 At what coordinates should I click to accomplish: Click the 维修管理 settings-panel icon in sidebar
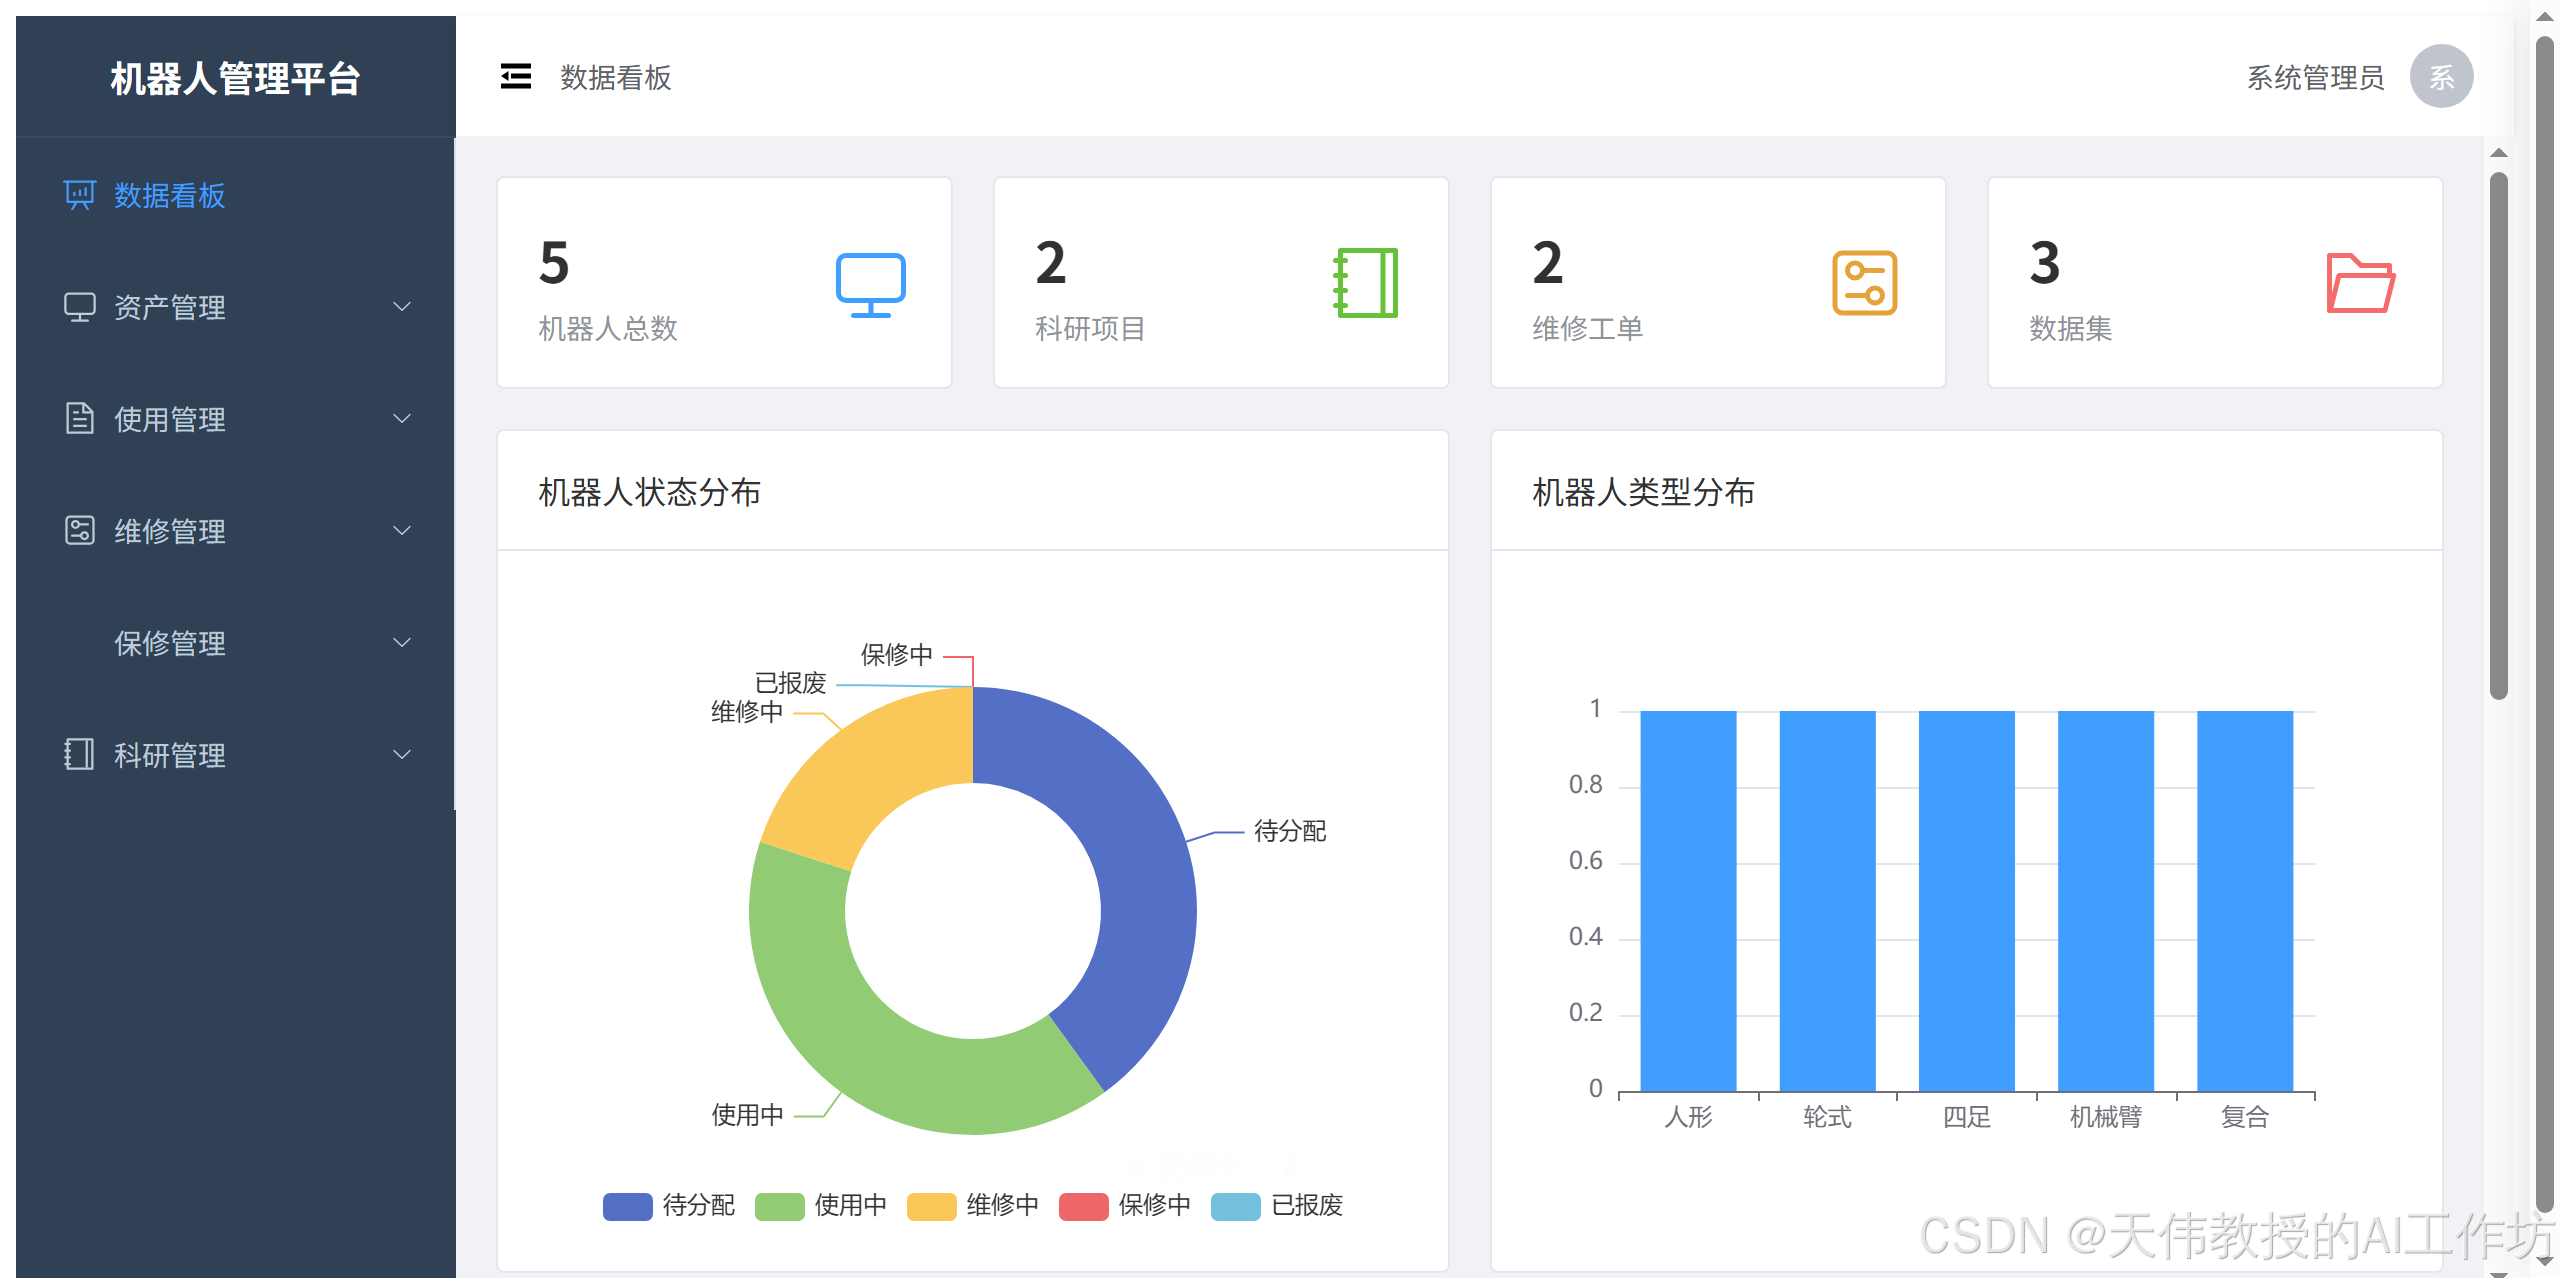[80, 531]
